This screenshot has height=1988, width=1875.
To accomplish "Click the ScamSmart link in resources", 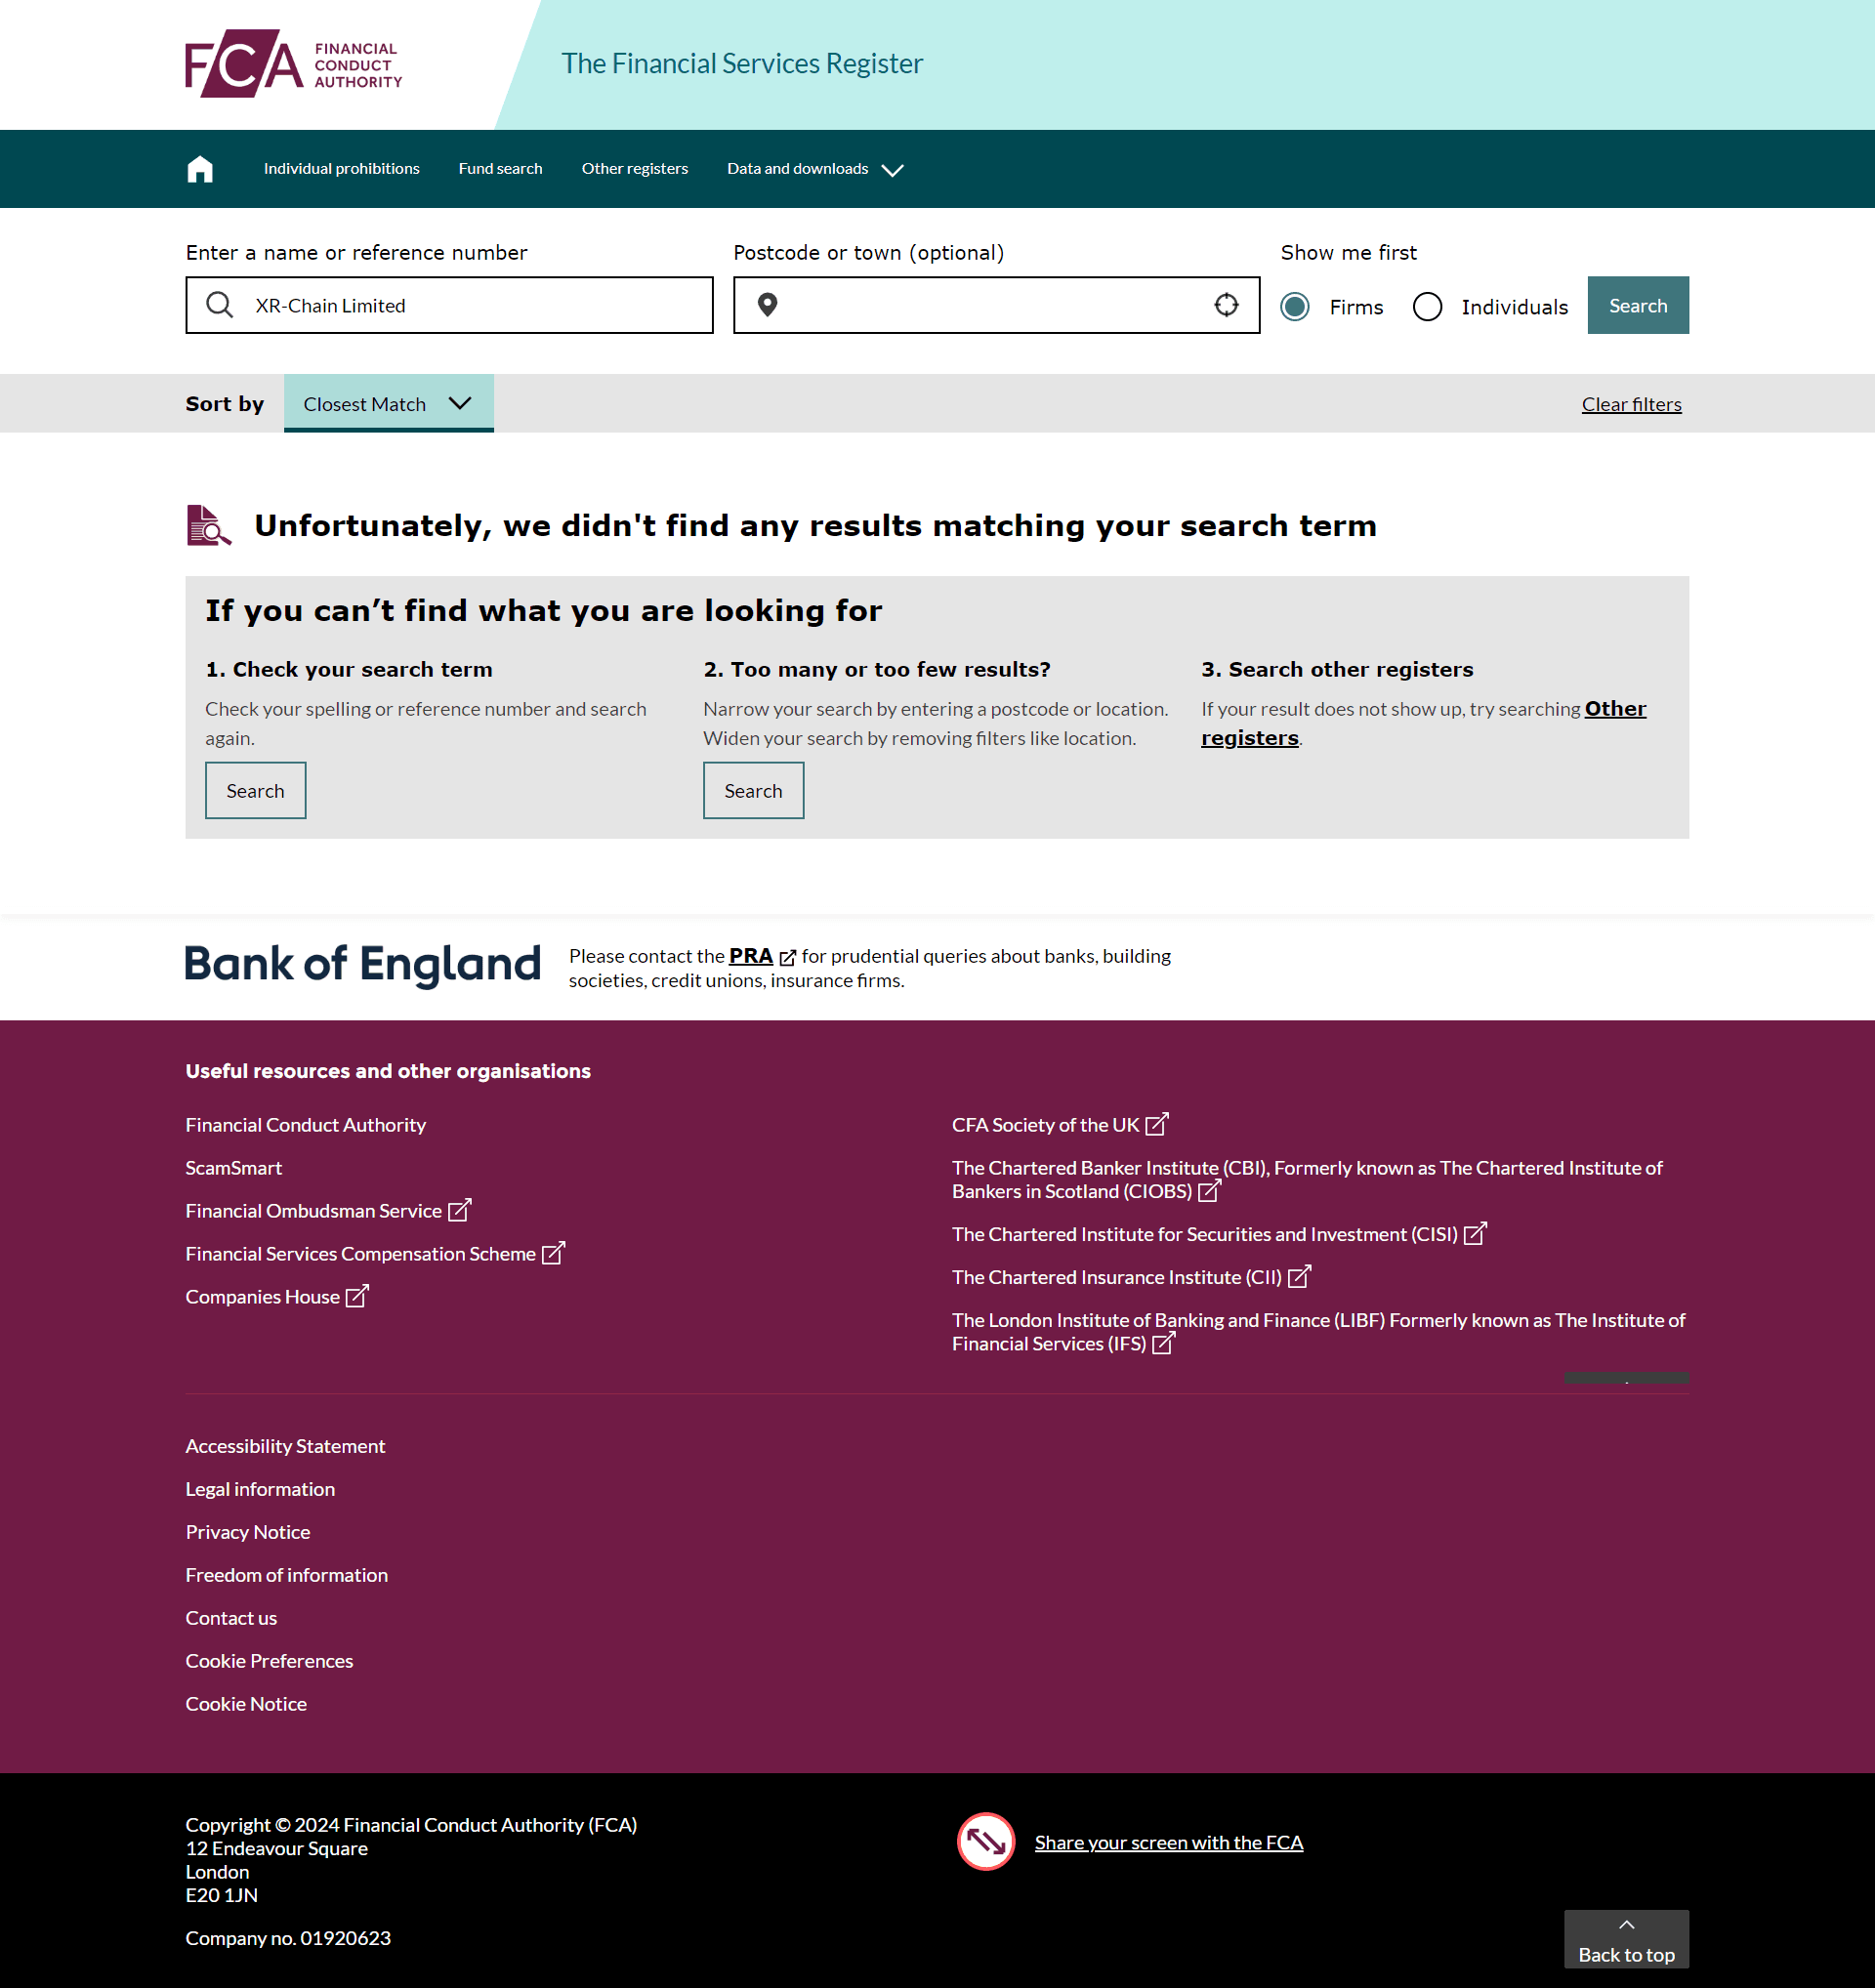I will click(232, 1167).
